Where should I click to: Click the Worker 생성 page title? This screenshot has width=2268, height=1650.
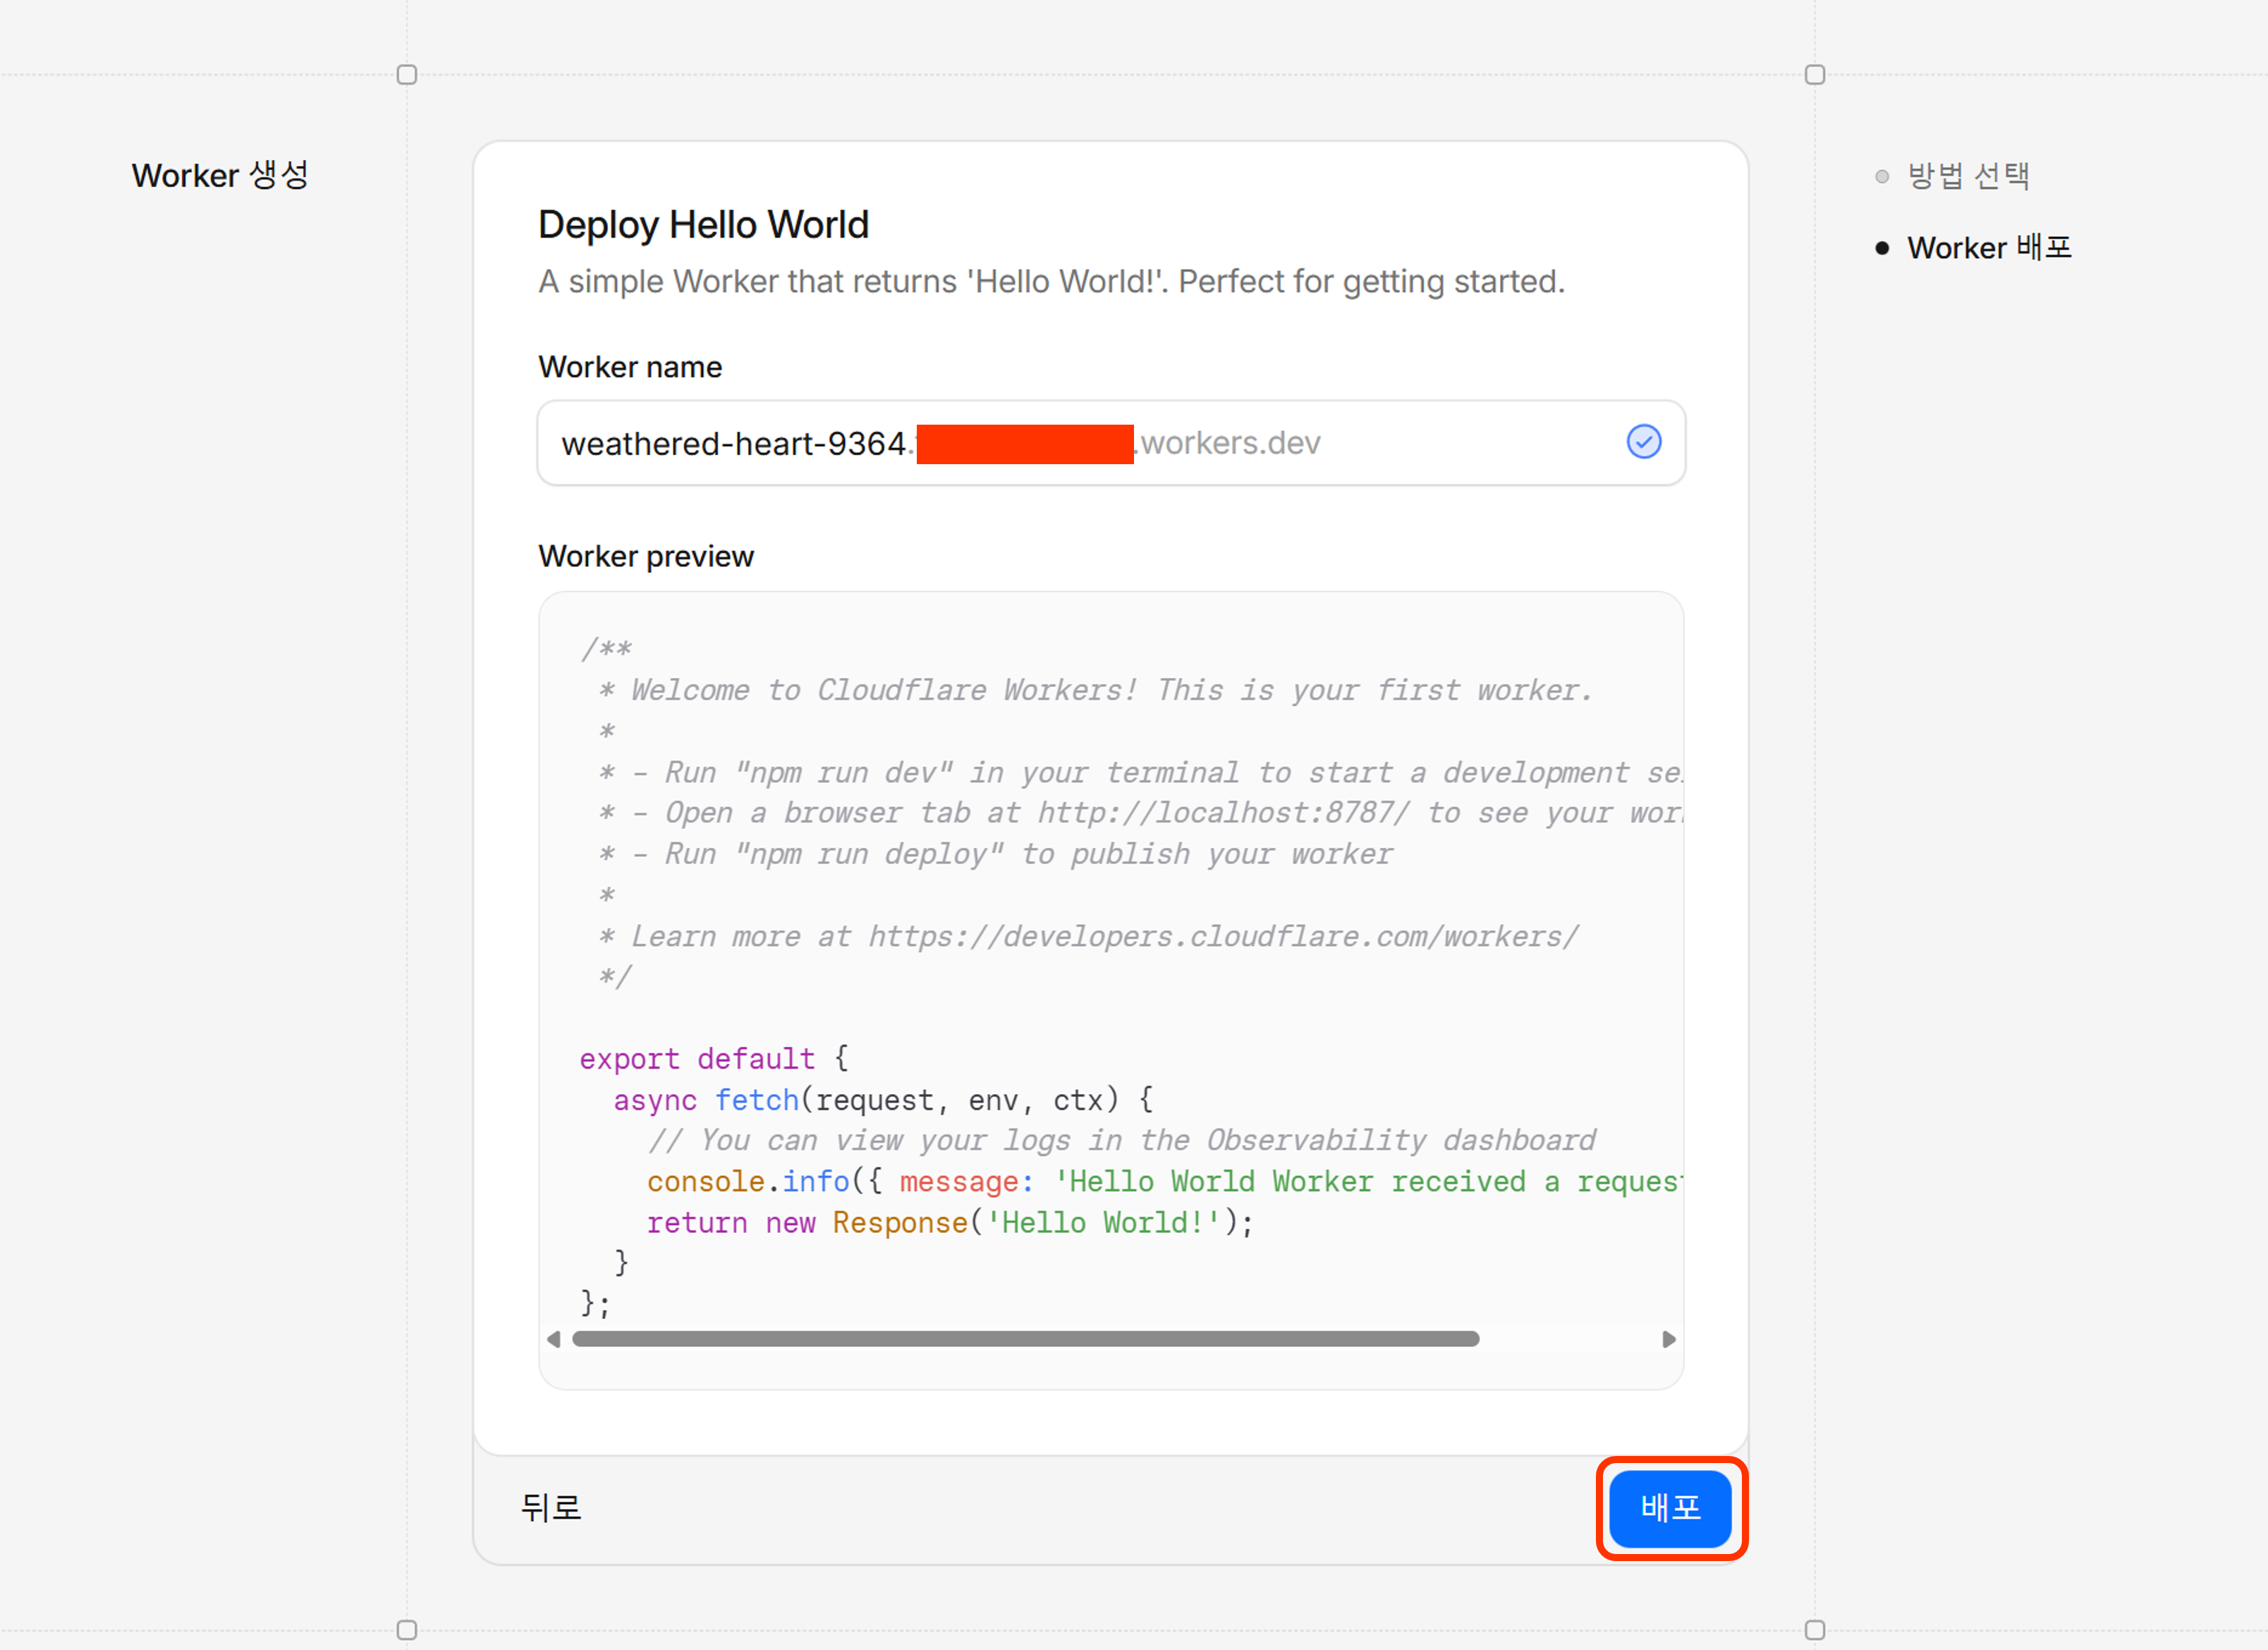(x=220, y=176)
